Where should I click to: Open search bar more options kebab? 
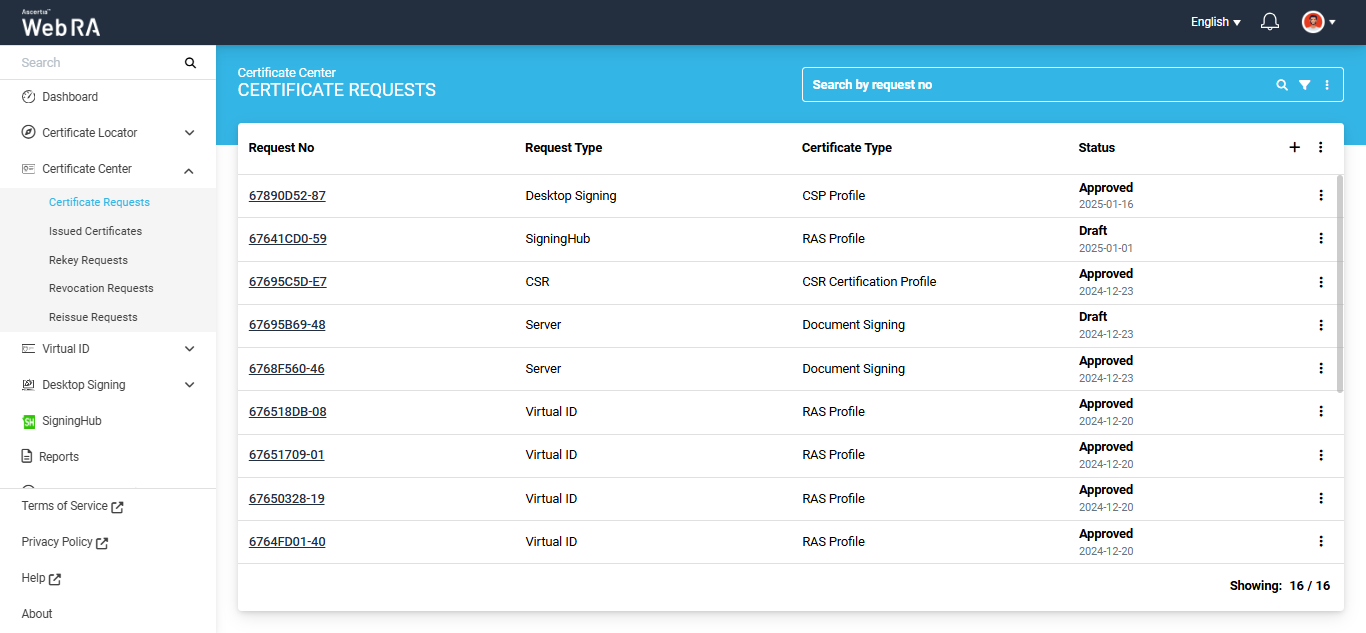pyautogui.click(x=1327, y=85)
